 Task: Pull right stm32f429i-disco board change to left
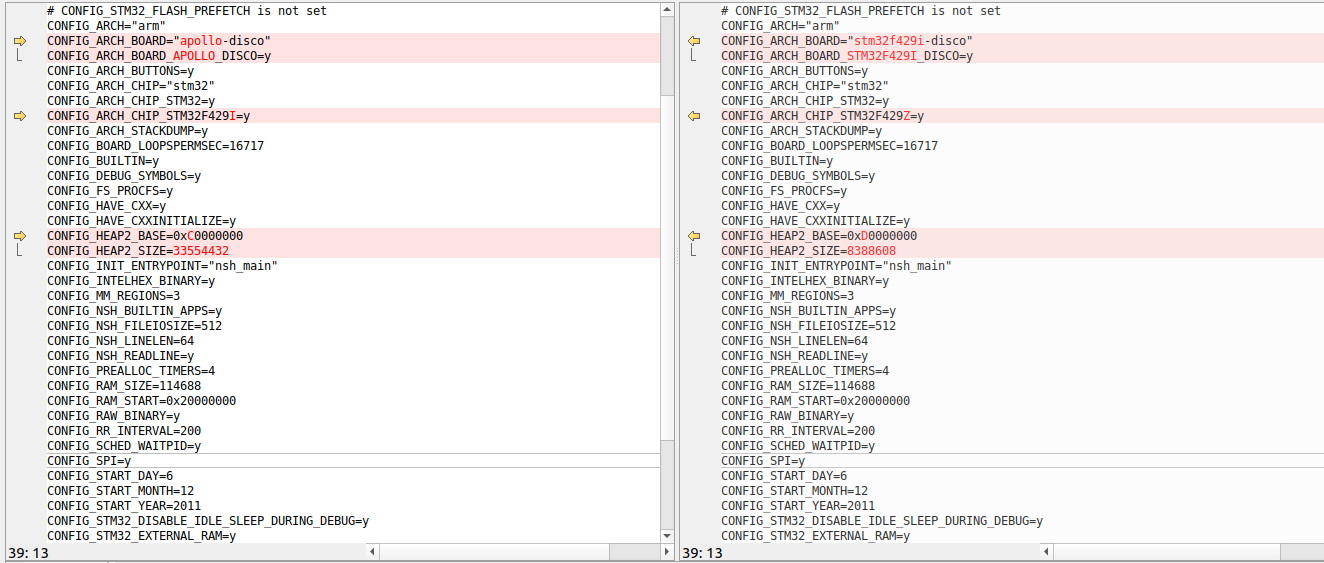pos(693,41)
